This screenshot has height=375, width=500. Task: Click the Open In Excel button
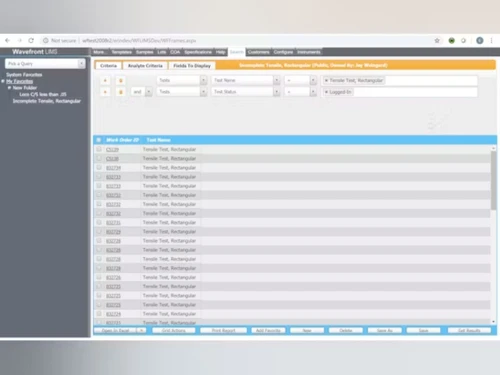115,330
